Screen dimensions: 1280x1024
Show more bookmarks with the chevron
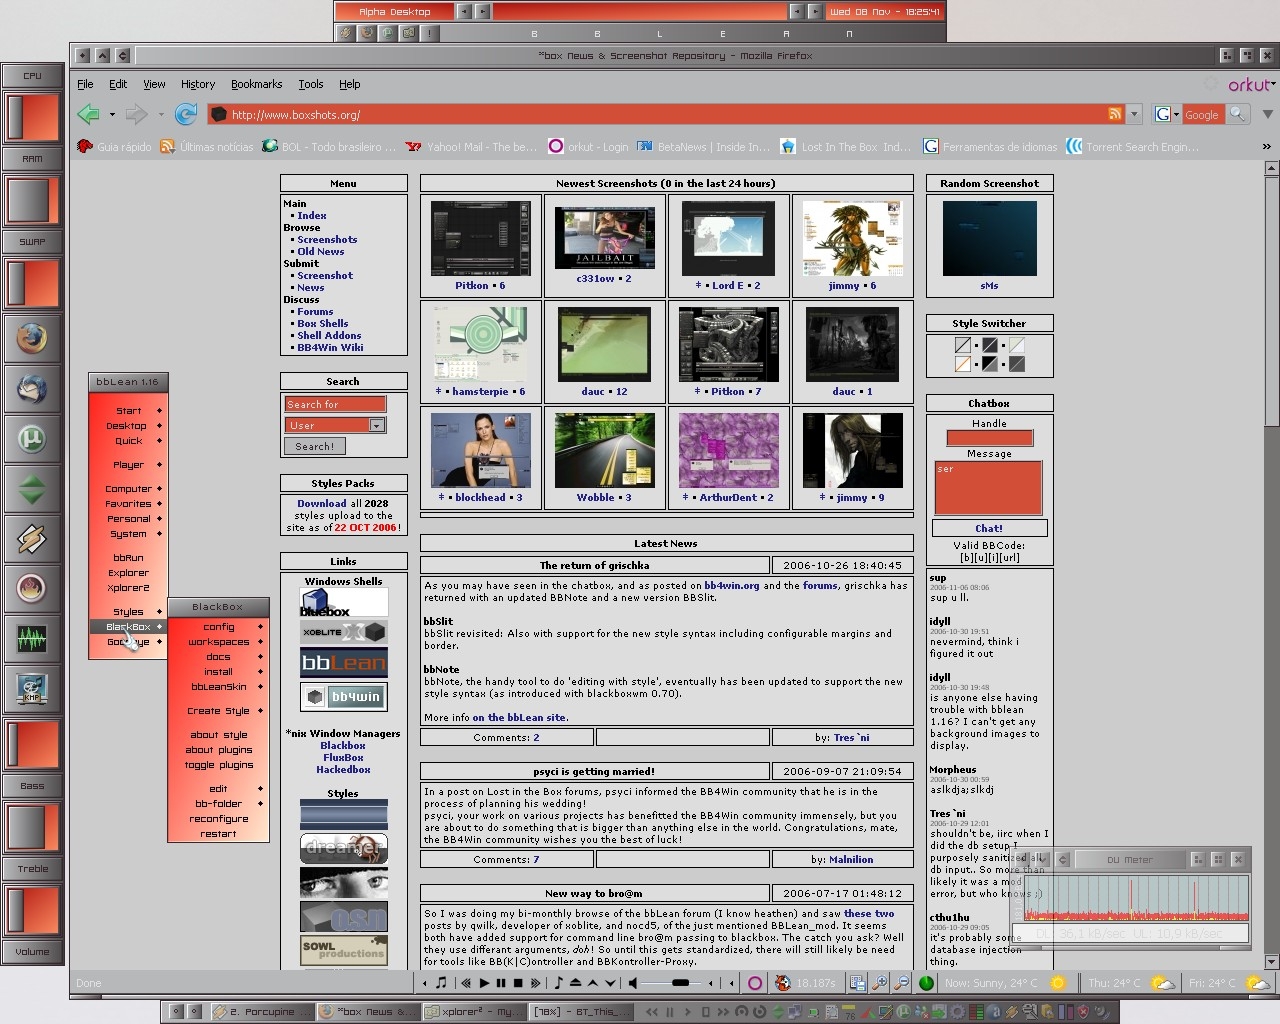(1266, 147)
